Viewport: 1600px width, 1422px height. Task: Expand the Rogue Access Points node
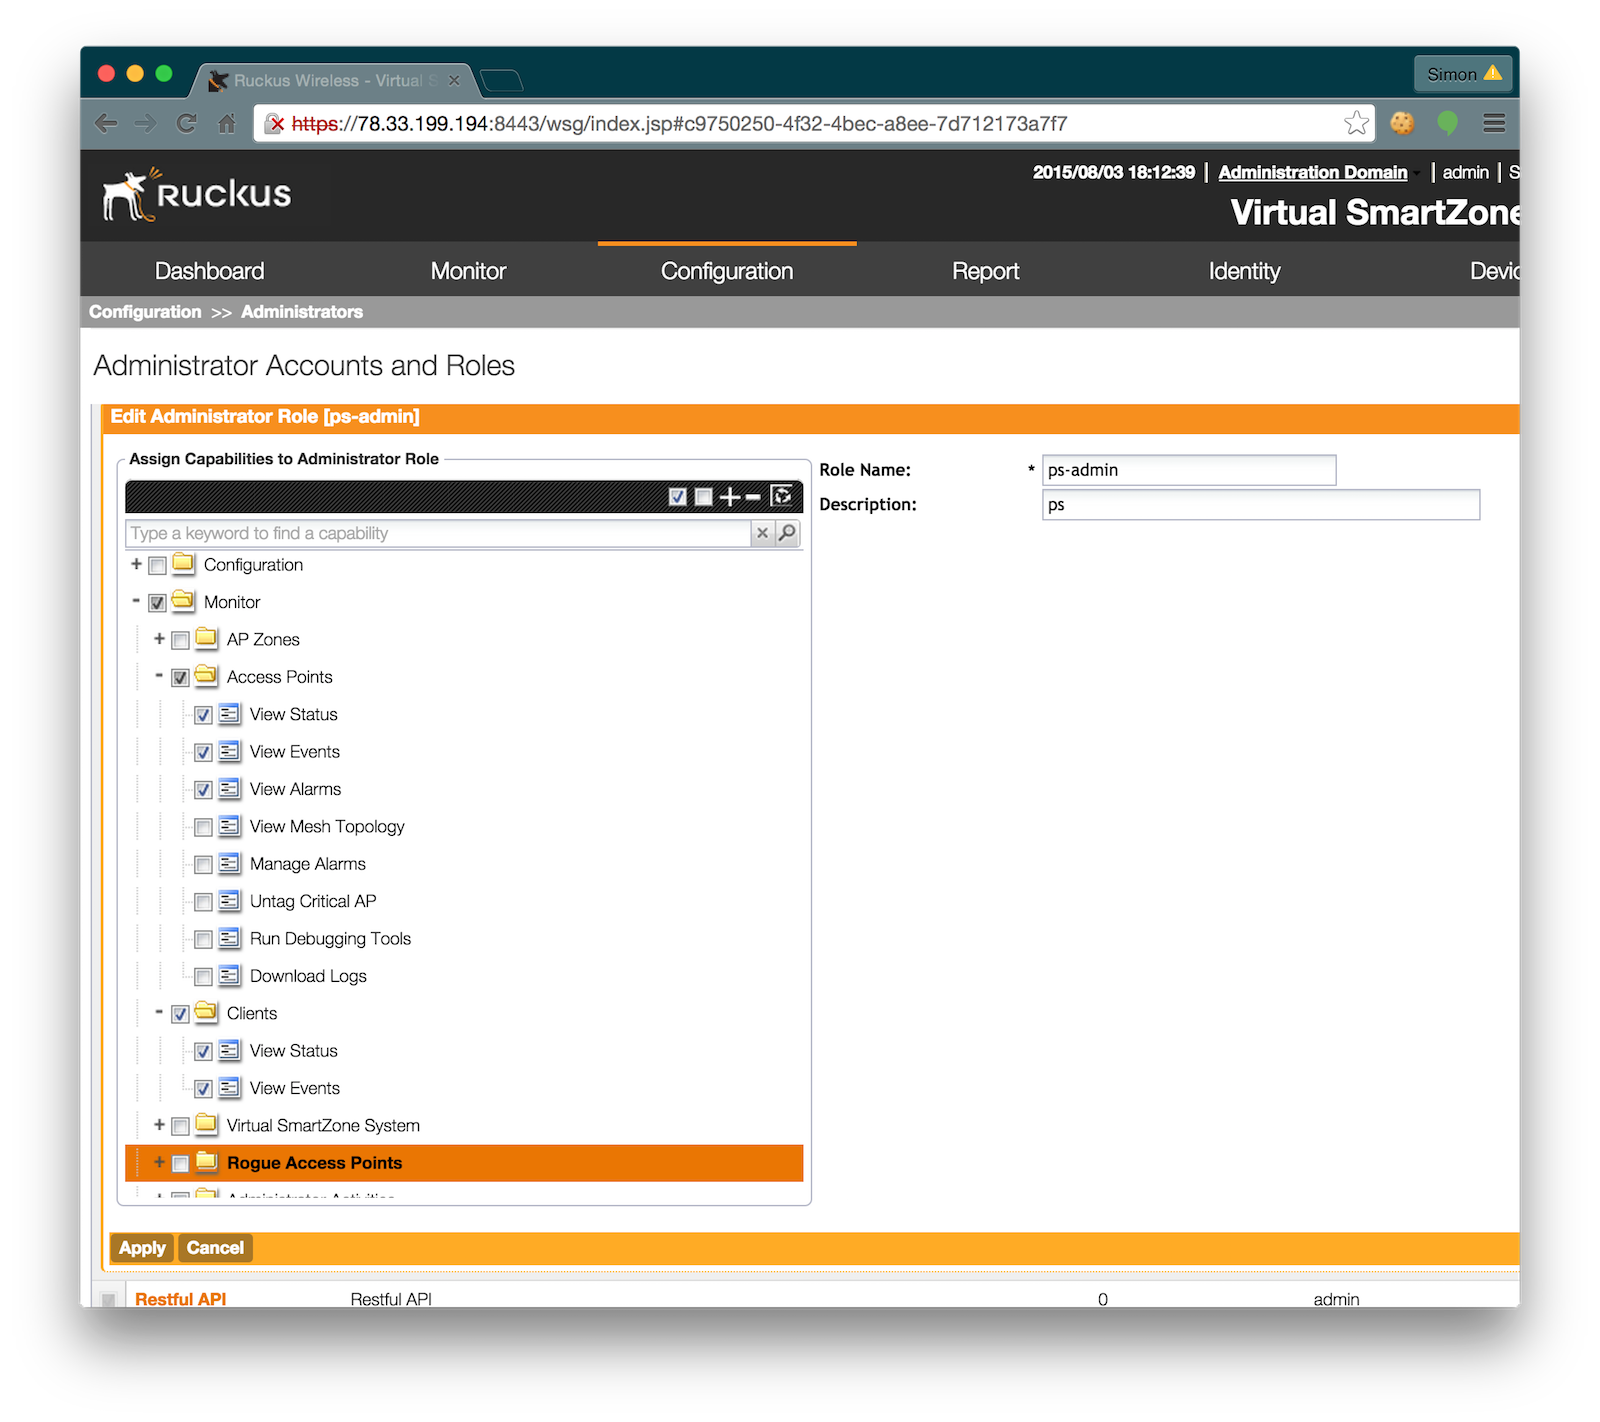159,1162
